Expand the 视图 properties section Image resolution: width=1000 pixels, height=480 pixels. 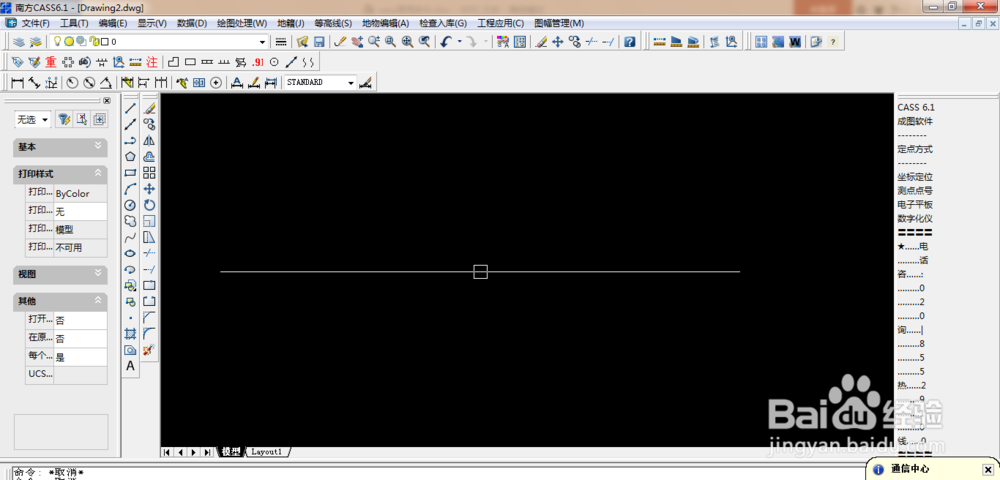coord(98,273)
